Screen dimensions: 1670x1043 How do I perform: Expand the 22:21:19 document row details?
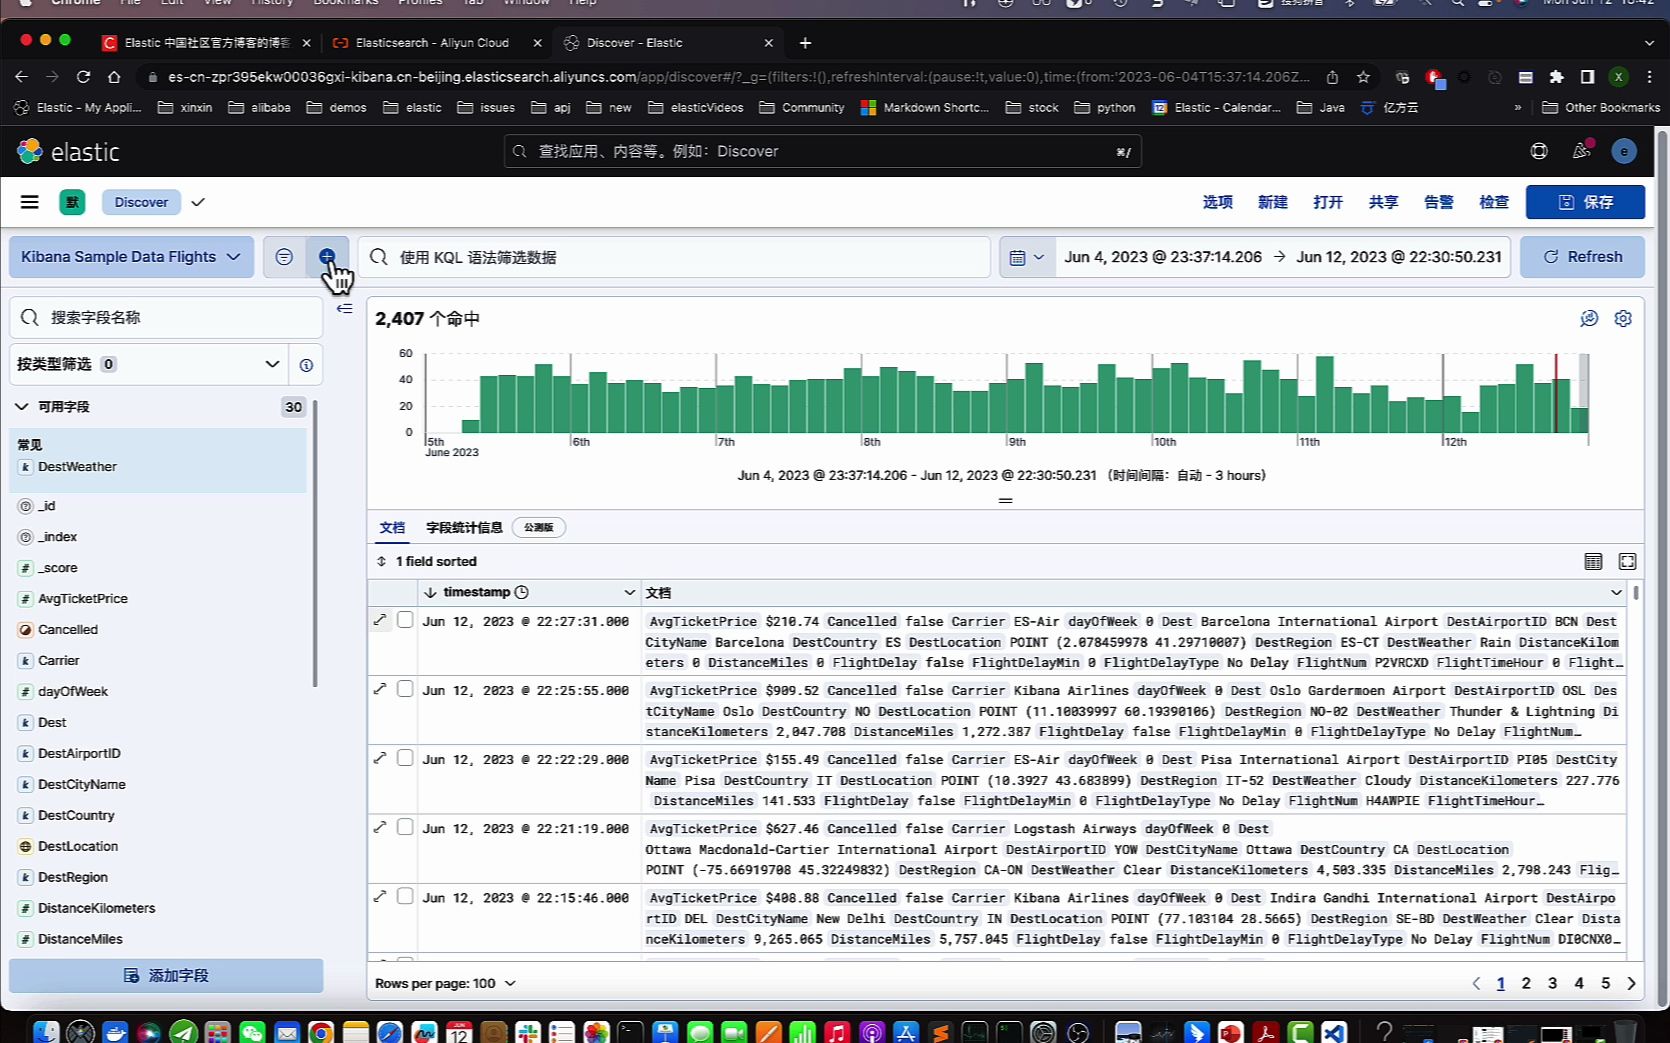tap(380, 827)
